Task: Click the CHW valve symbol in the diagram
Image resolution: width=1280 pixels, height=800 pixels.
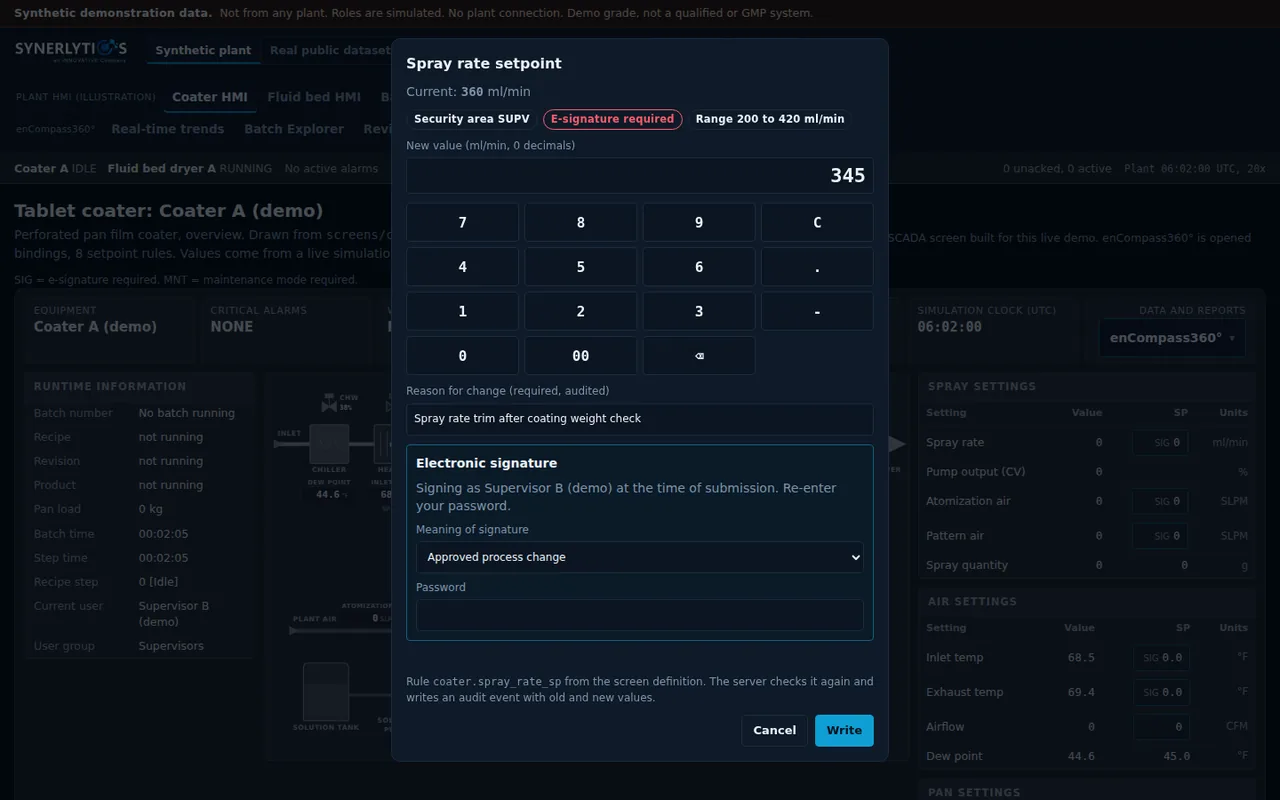Action: [x=328, y=405]
